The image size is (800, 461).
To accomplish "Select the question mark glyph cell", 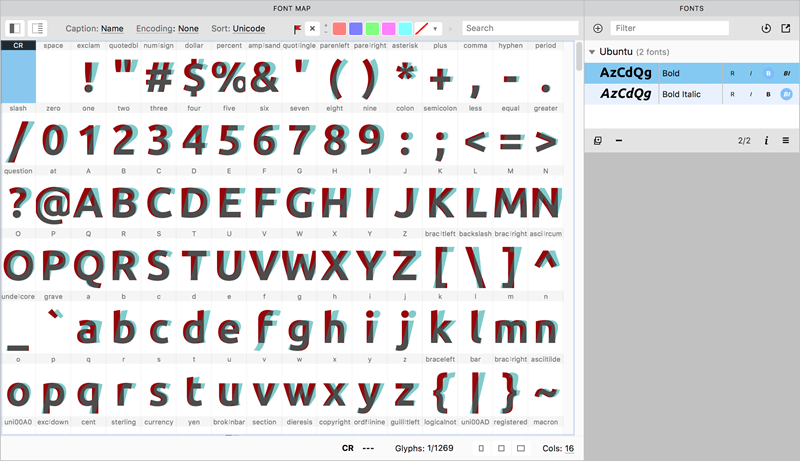I will pos(18,197).
